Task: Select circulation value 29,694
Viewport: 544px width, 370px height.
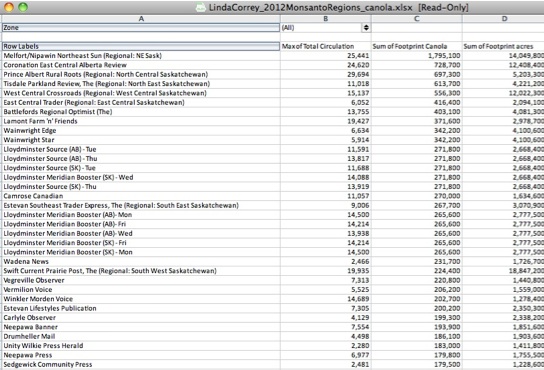Action: pos(358,74)
